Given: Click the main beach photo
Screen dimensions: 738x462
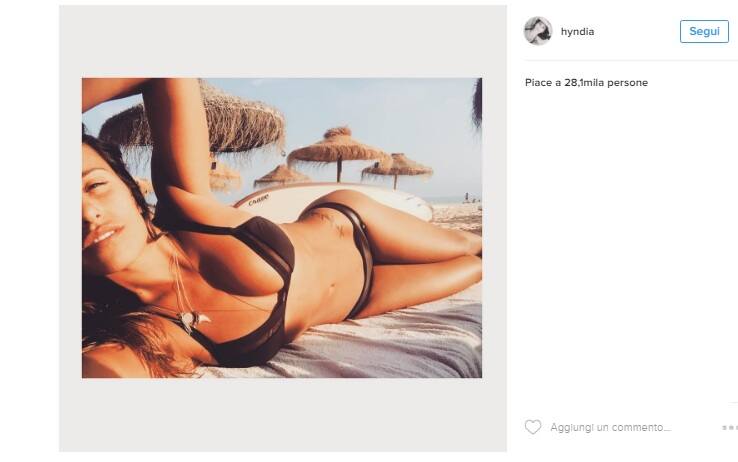Looking at the screenshot, I should 281,228.
